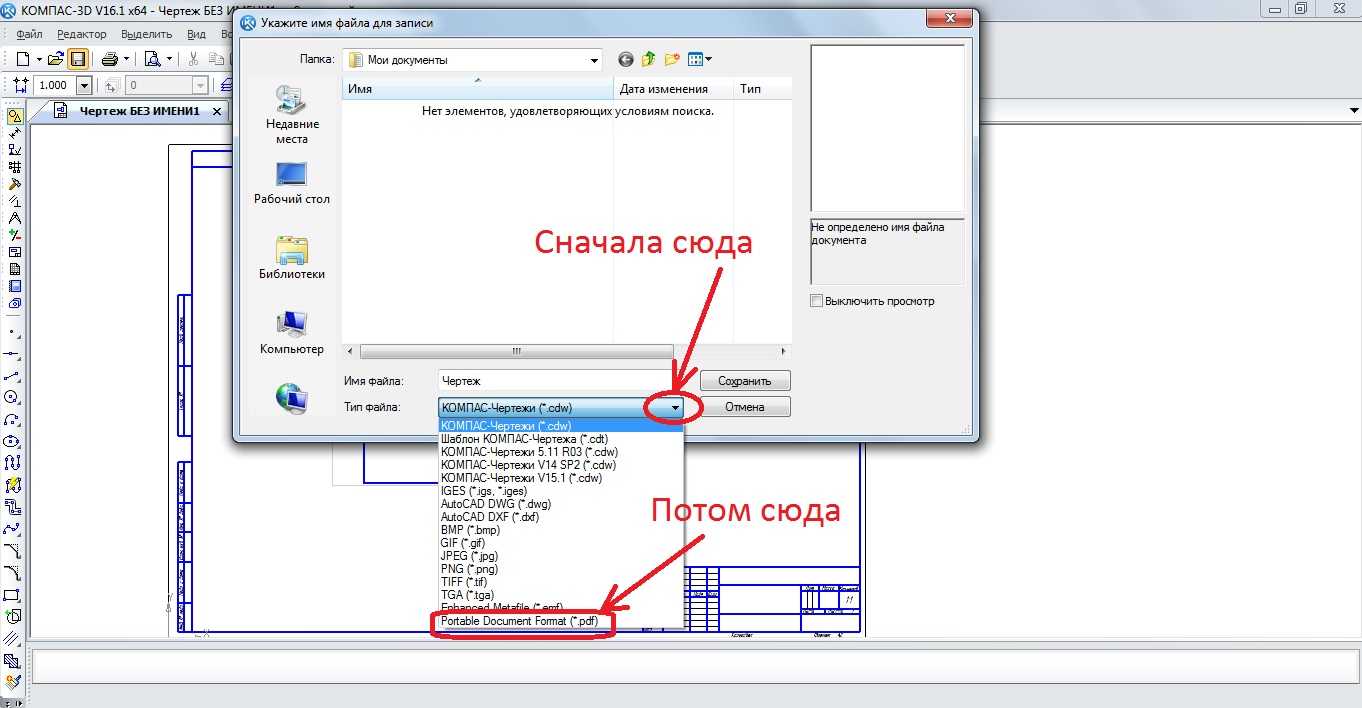The width and height of the screenshot is (1362, 708).
Task: Choose КОМПАС-Чертежи V14 SP2 (*.cdw) file type
Action: (529, 465)
